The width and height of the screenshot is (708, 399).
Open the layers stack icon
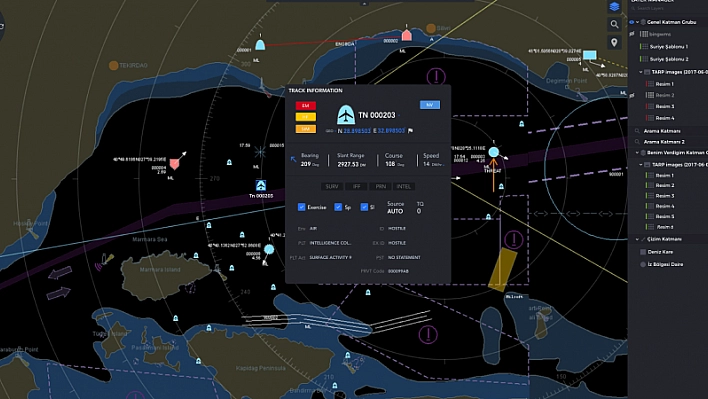point(614,7)
